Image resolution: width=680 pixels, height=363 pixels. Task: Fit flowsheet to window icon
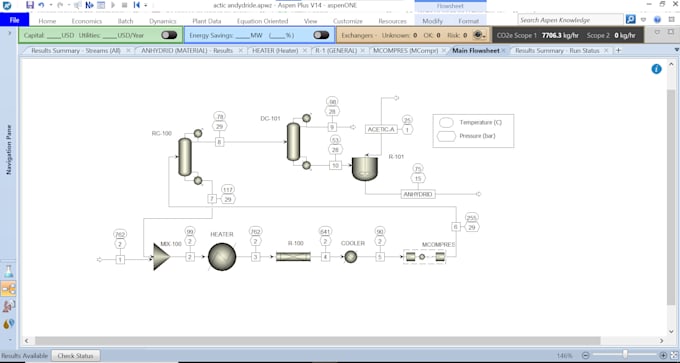click(x=674, y=356)
